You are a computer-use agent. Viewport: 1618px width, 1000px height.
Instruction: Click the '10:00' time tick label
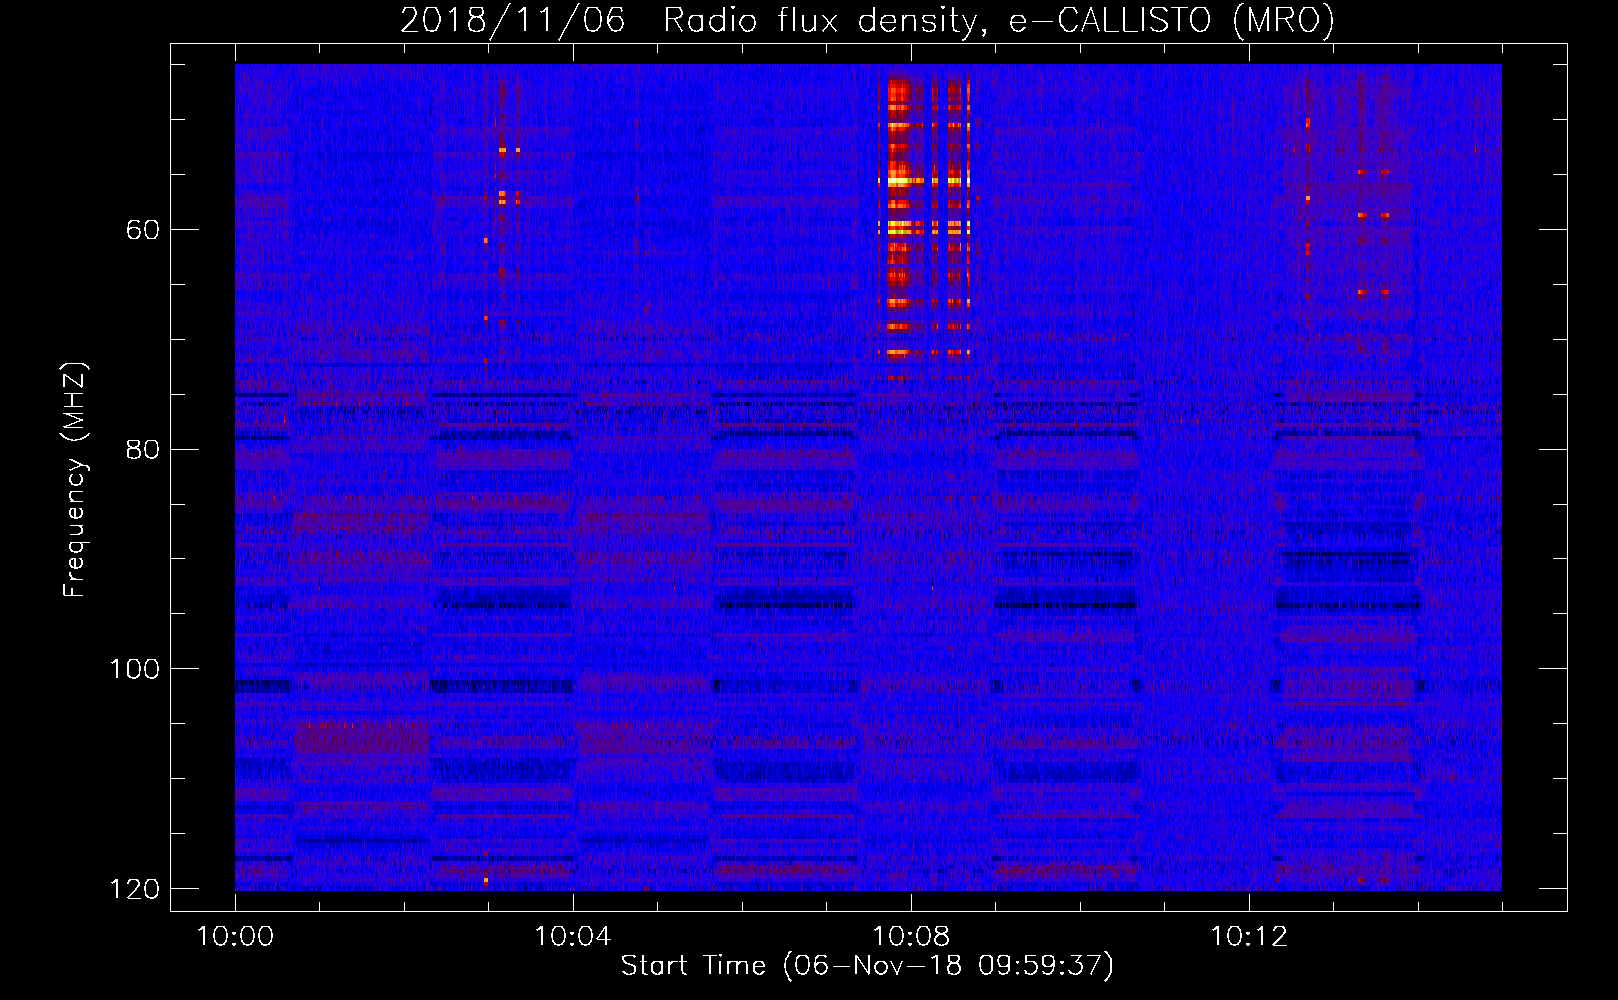[235, 937]
